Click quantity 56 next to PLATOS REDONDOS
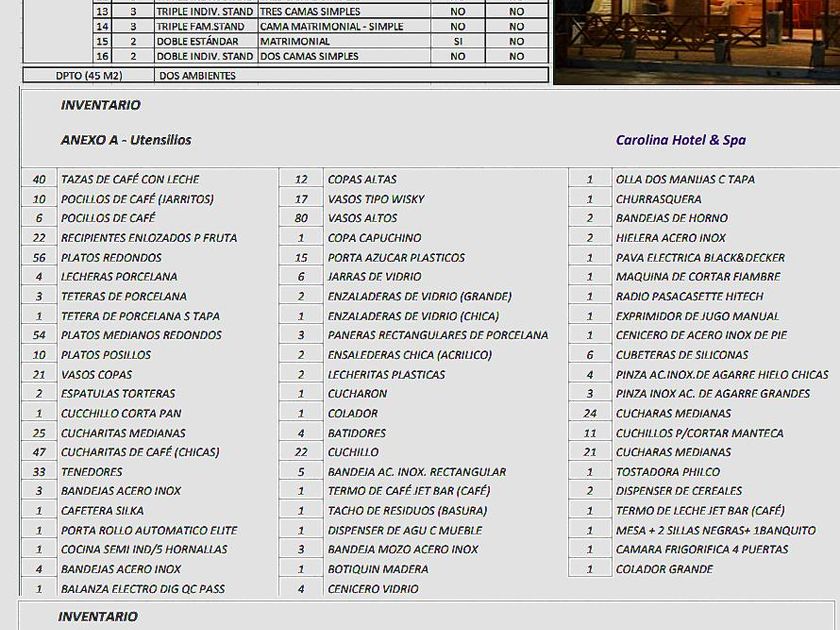 (39, 258)
